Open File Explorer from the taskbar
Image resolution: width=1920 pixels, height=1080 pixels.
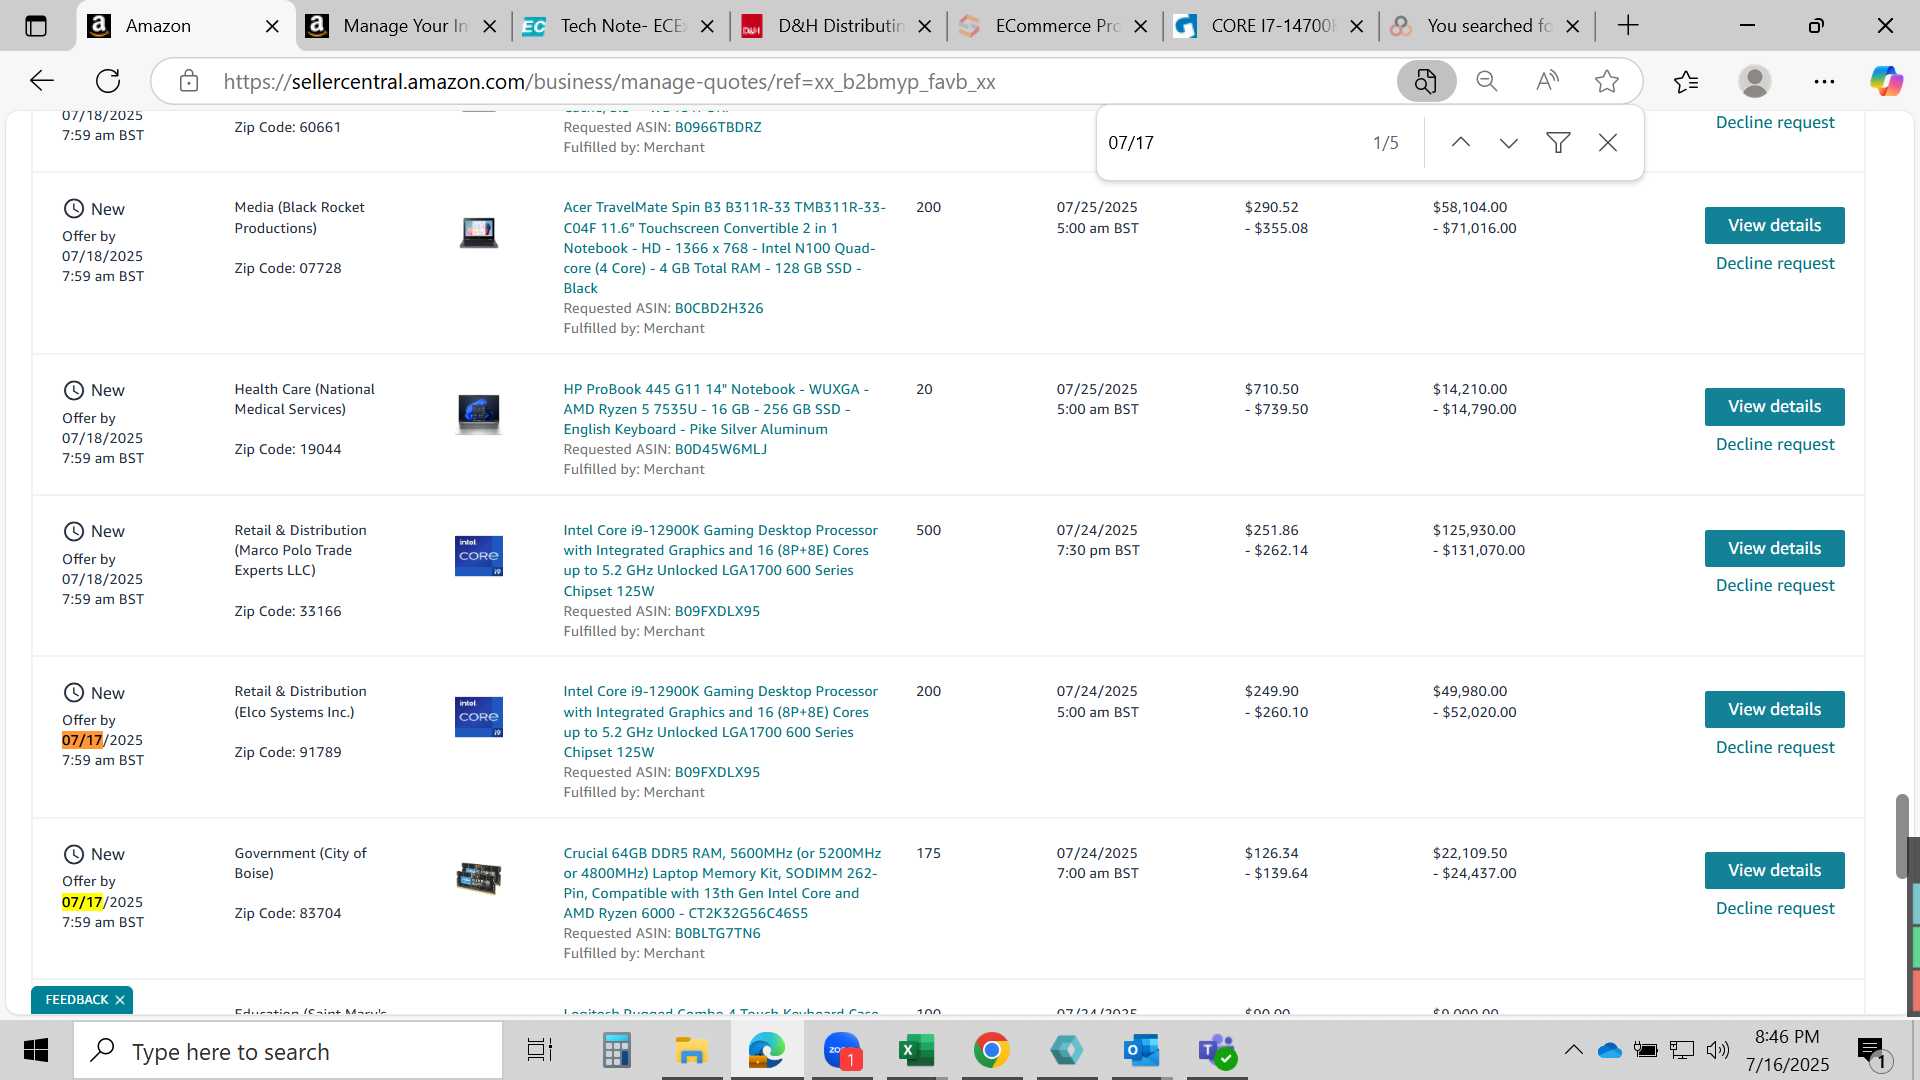tap(691, 1051)
